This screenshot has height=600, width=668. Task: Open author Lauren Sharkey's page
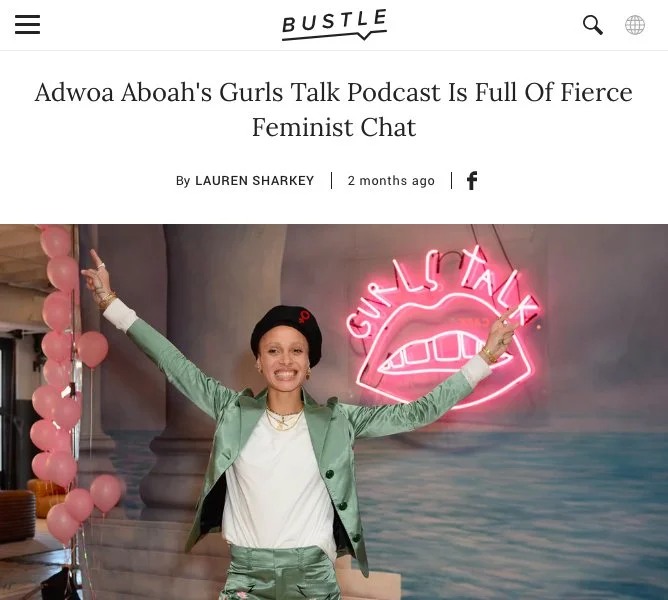(x=254, y=181)
